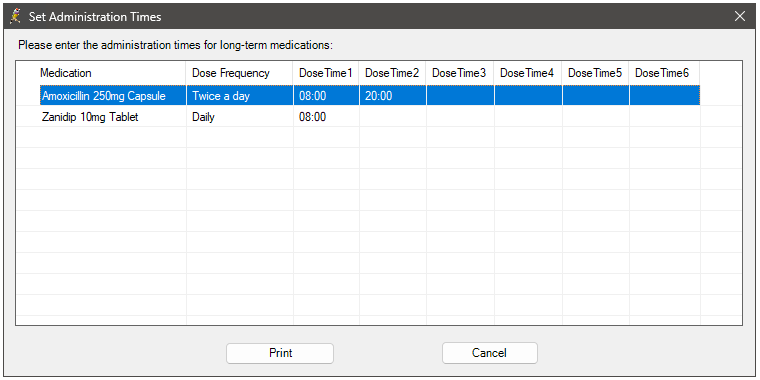Image resolution: width=760 pixels, height=380 pixels.
Task: Edit Amoxicillin DoseTime2 cell showing 20:00
Action: click(x=393, y=96)
